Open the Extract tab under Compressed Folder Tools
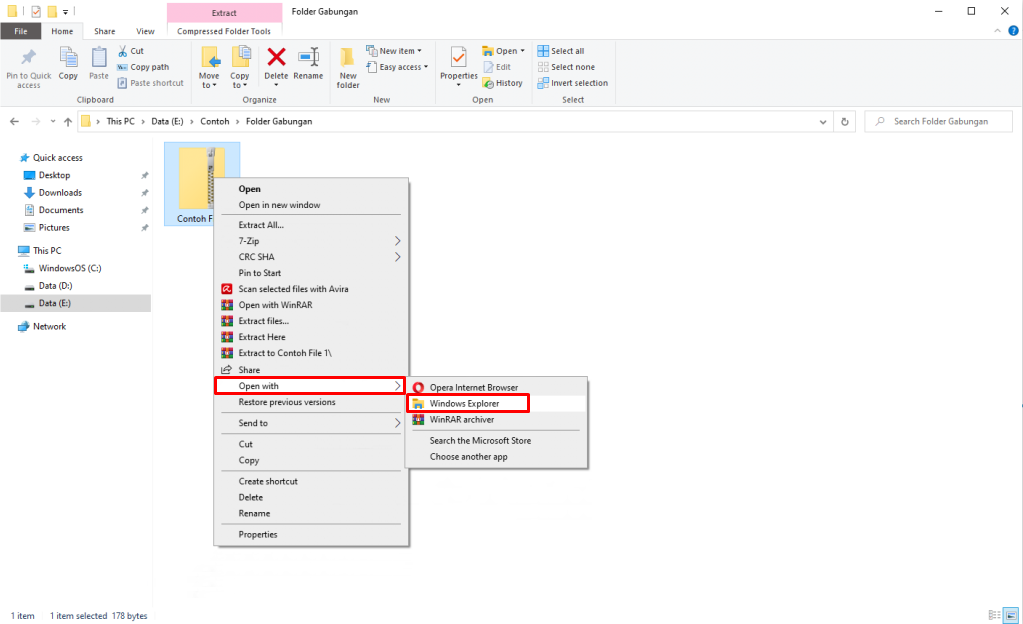Screen dimensions: 1023x624 (x=223, y=12)
